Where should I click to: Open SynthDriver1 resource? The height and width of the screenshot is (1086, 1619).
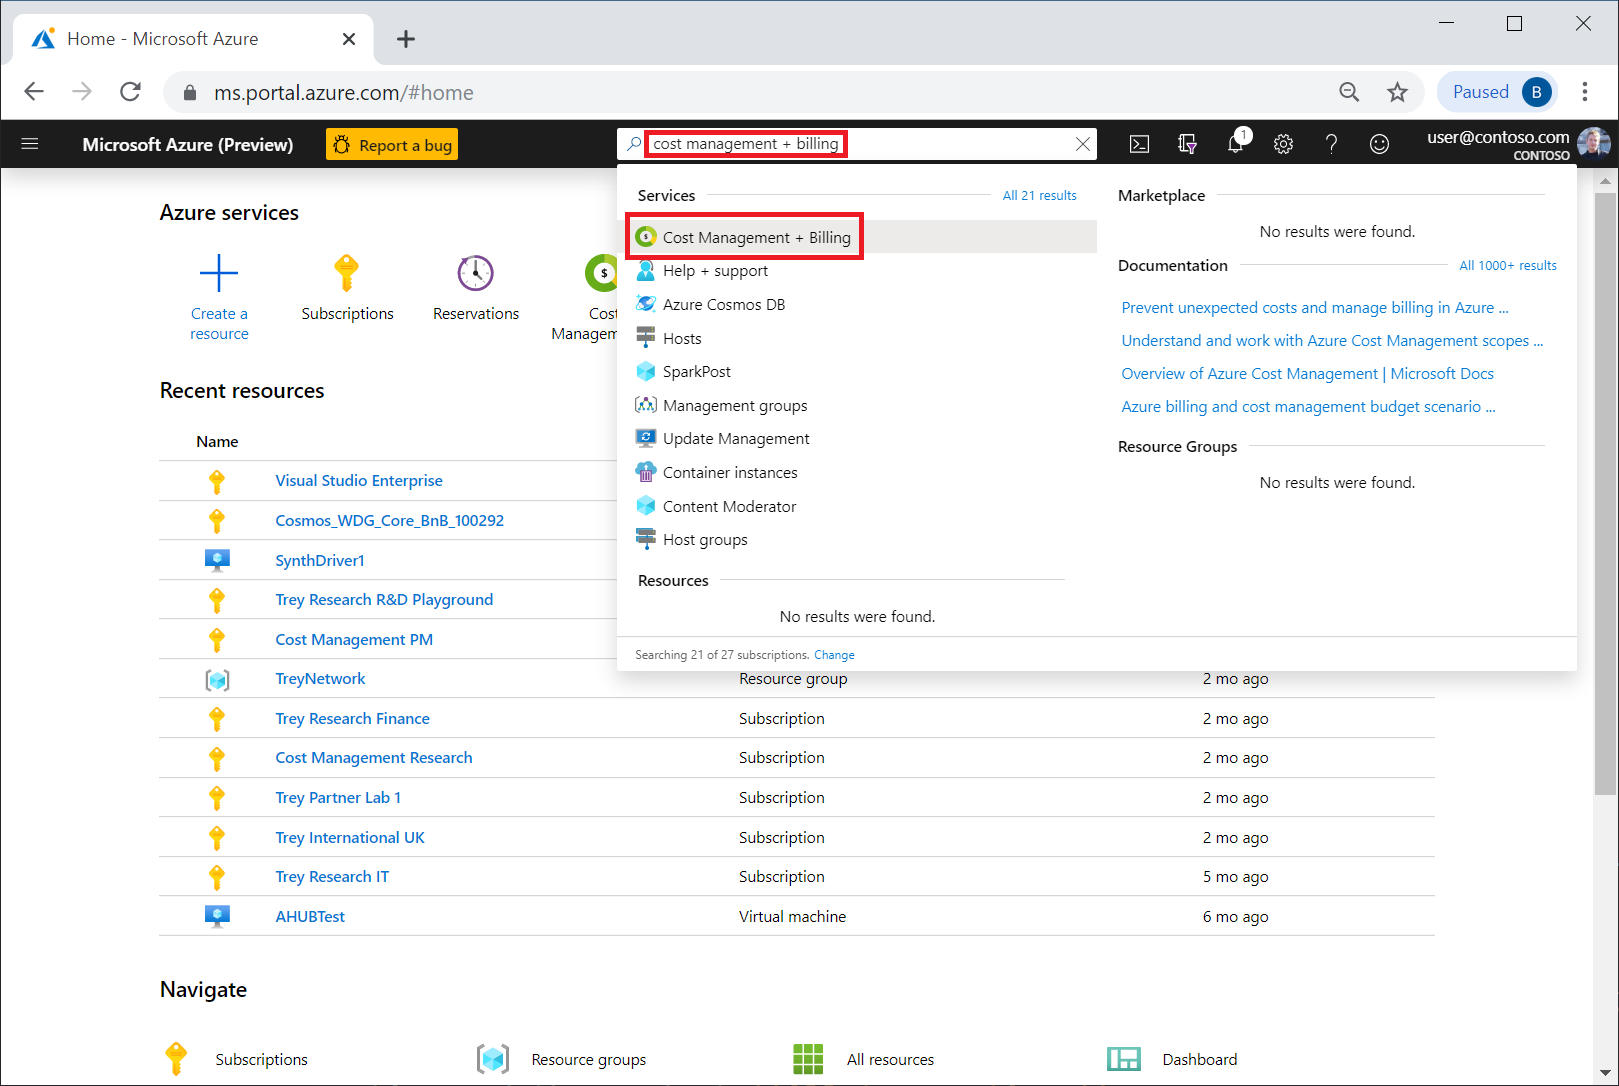(320, 561)
